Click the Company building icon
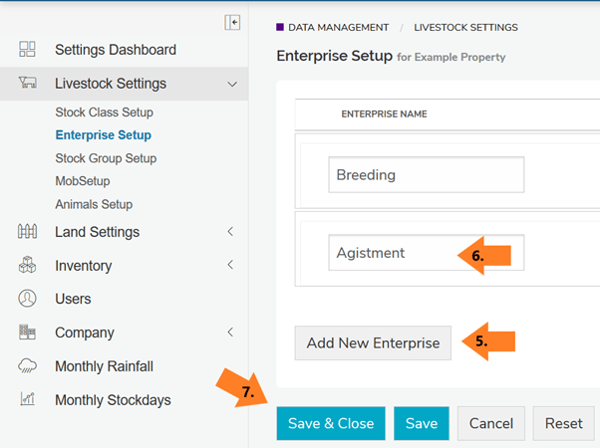The image size is (600, 448). tap(28, 333)
